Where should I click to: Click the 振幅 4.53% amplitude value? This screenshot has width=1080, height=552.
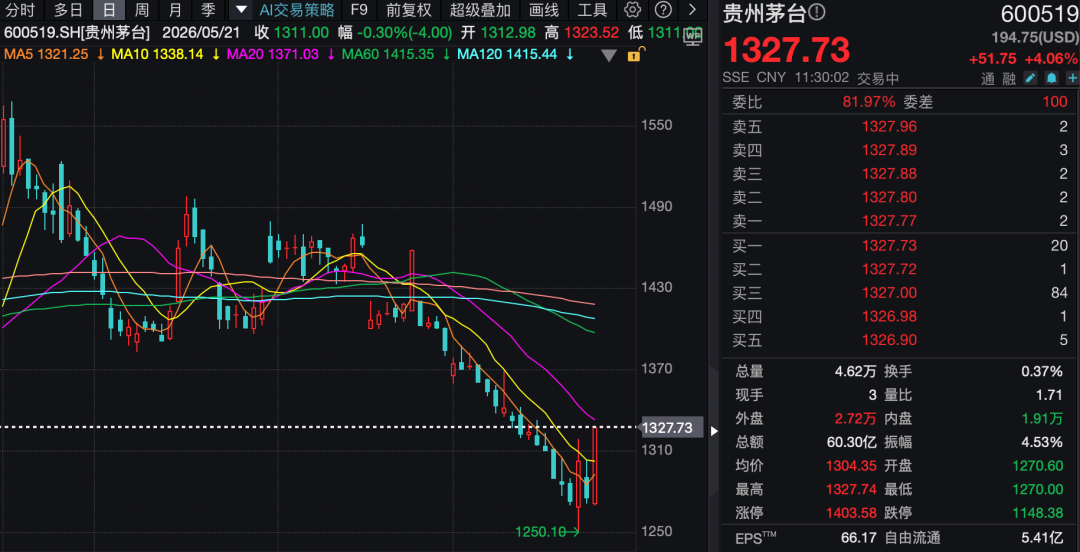(1042, 442)
